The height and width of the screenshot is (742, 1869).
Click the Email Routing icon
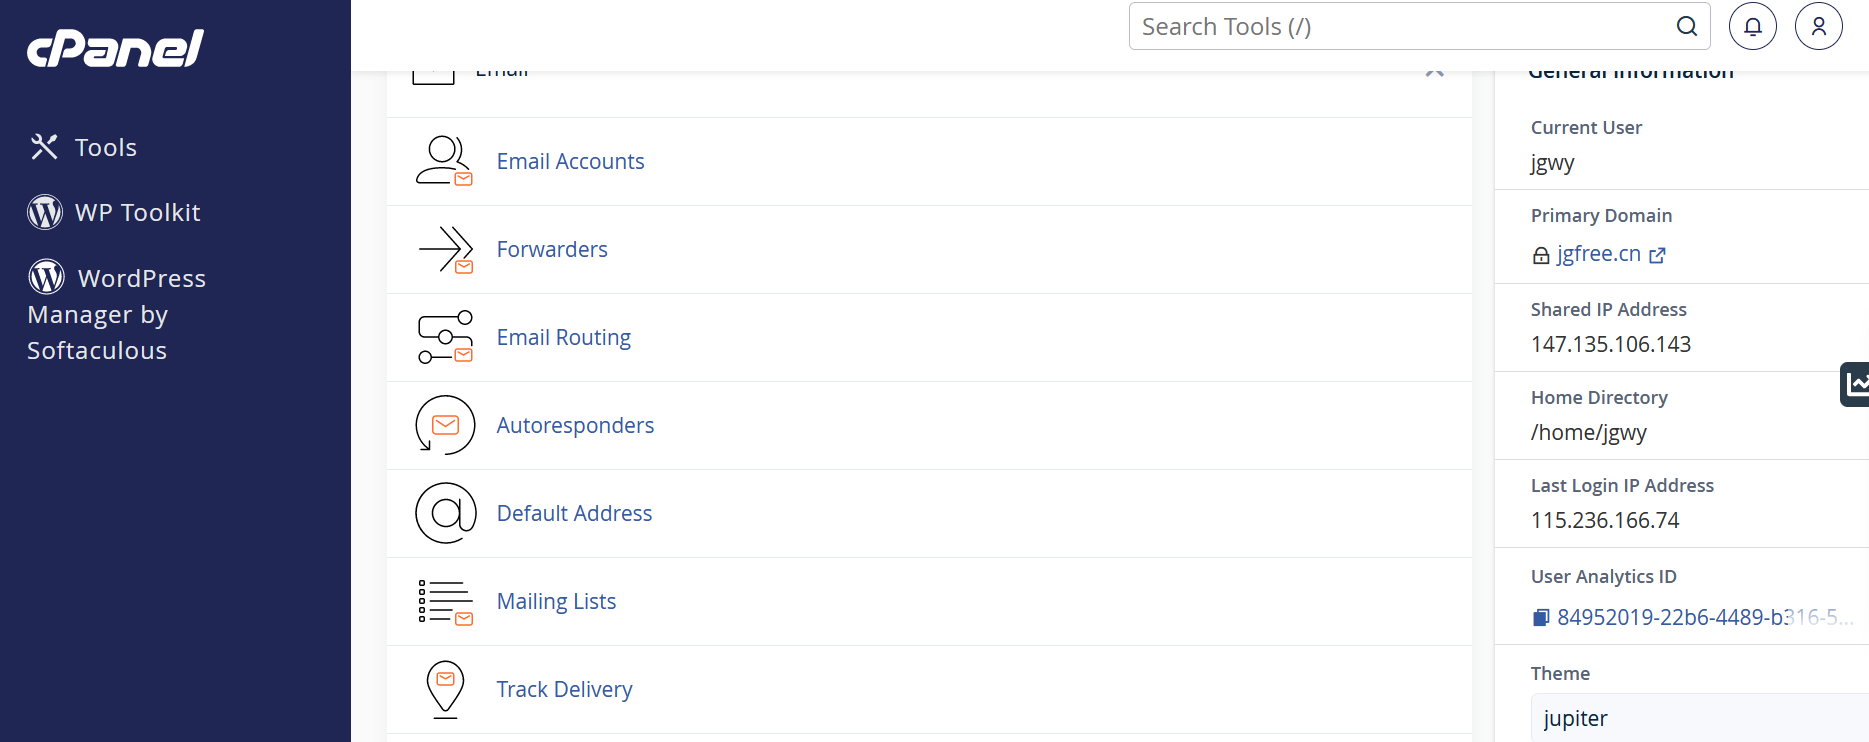tap(445, 337)
